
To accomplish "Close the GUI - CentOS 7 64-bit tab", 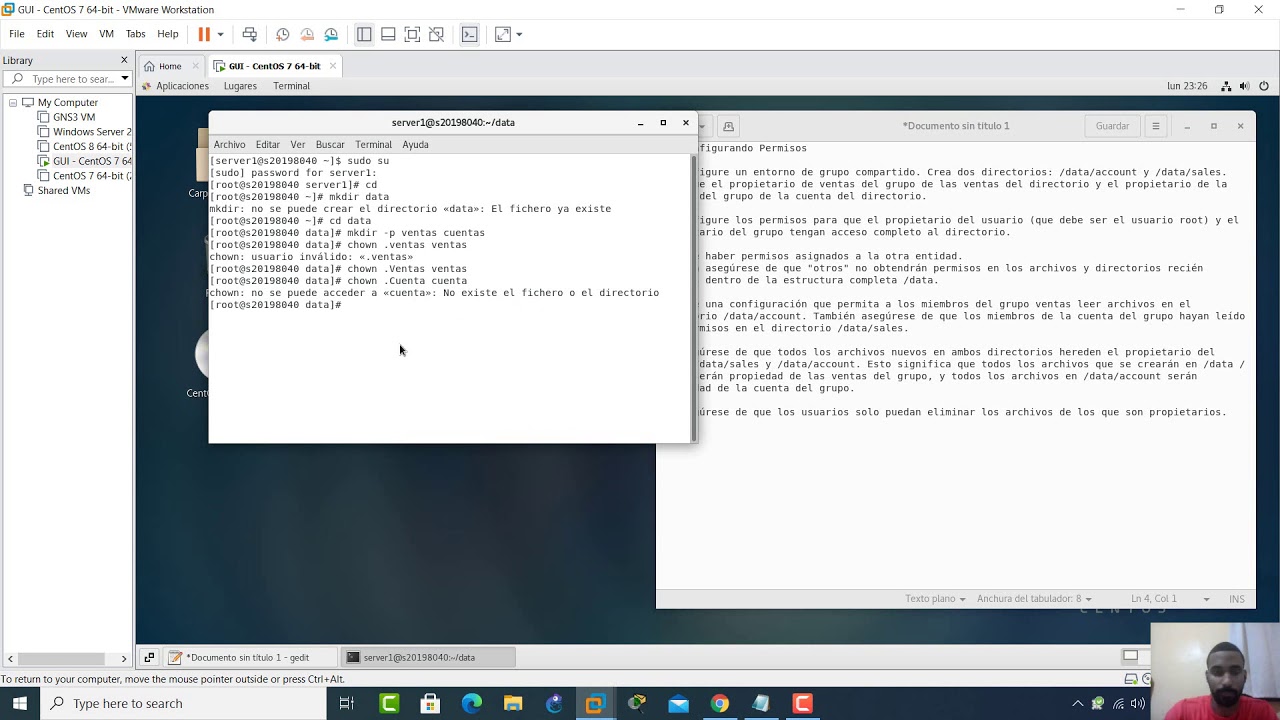I will (333, 66).
